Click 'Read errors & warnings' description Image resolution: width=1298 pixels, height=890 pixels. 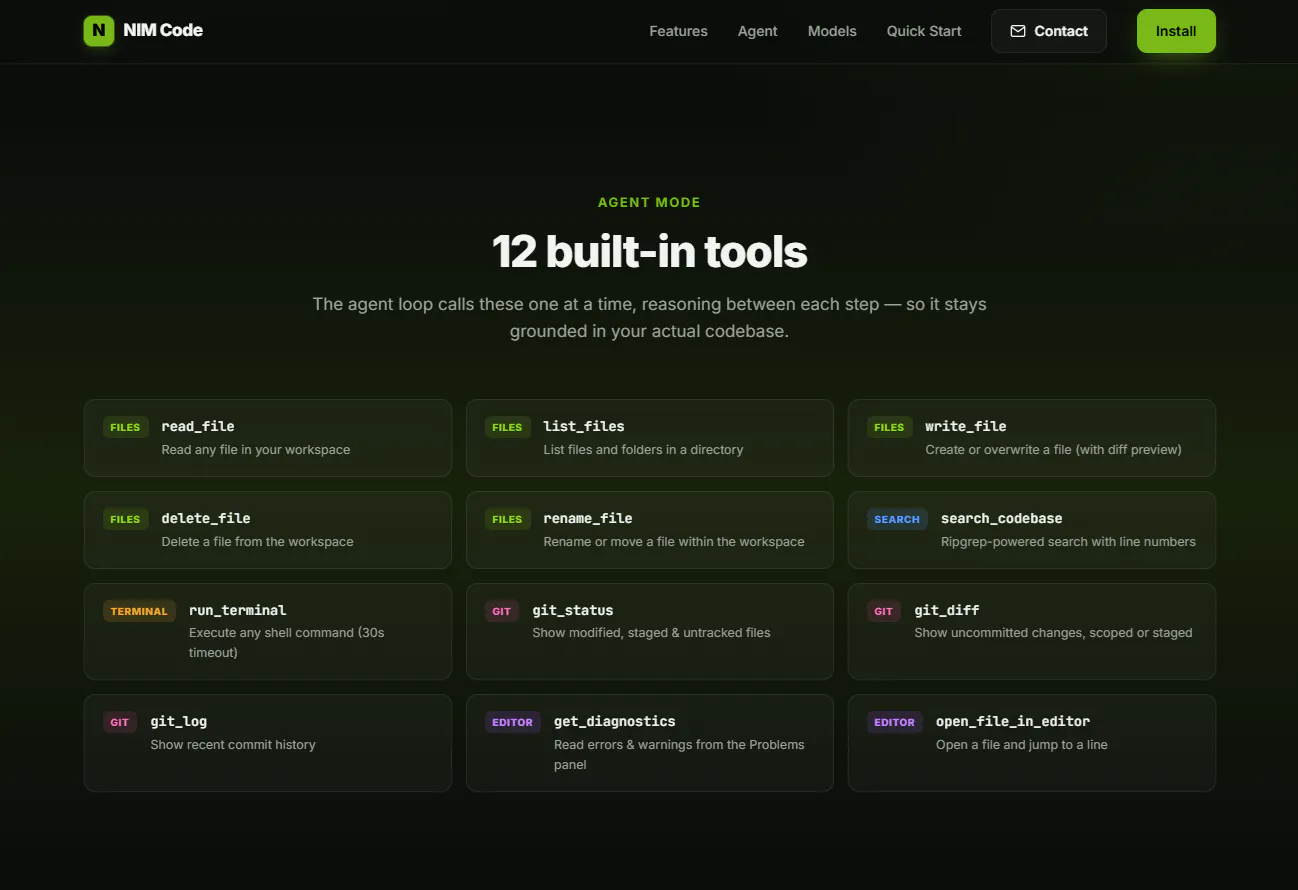pos(679,755)
